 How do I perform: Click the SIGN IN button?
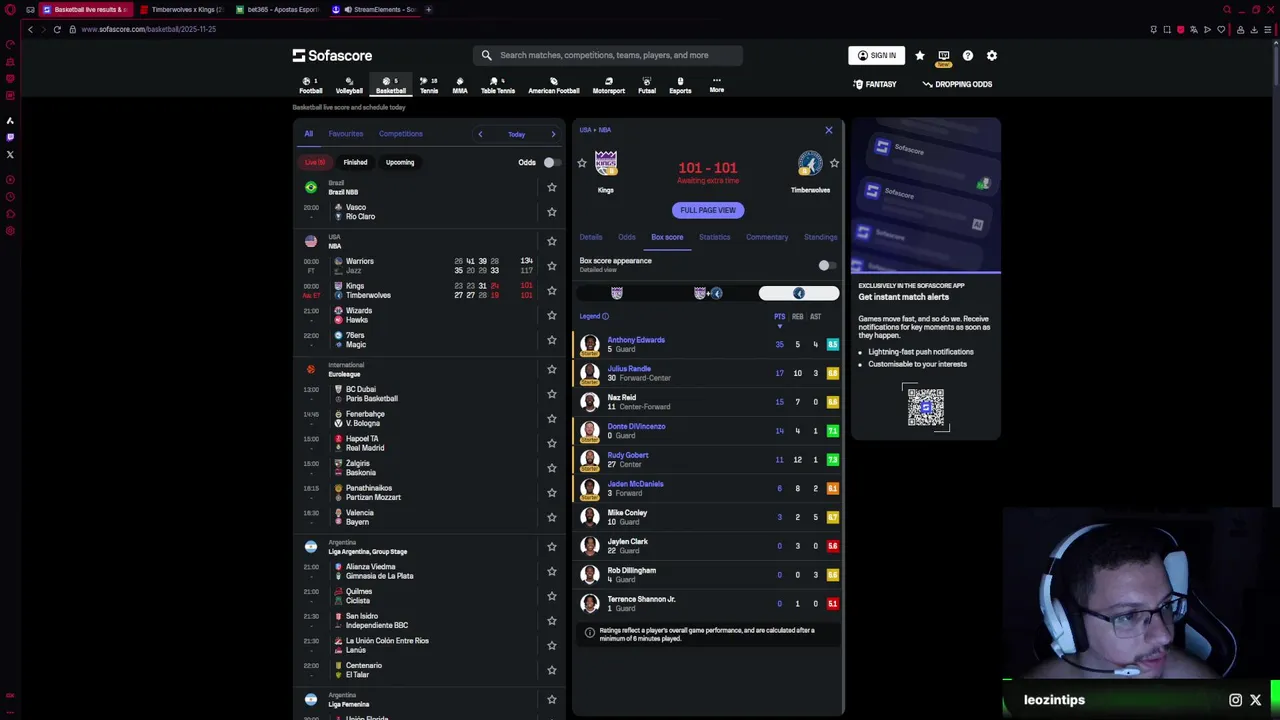[x=877, y=56]
